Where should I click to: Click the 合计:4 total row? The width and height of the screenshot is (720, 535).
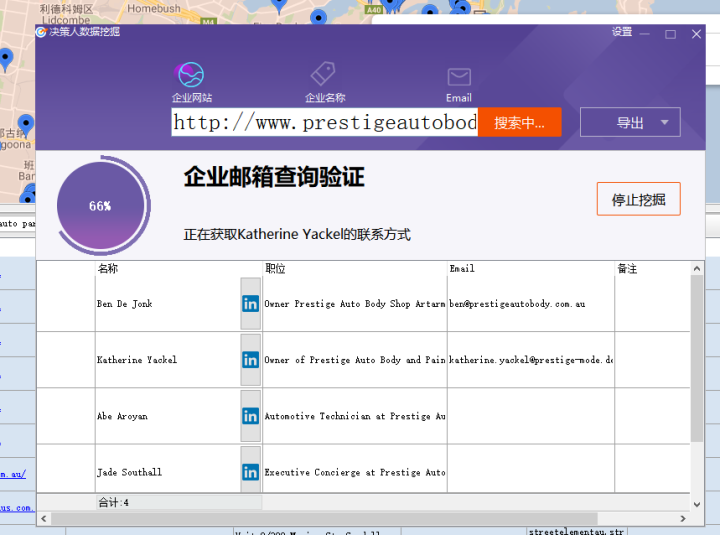tap(179, 502)
